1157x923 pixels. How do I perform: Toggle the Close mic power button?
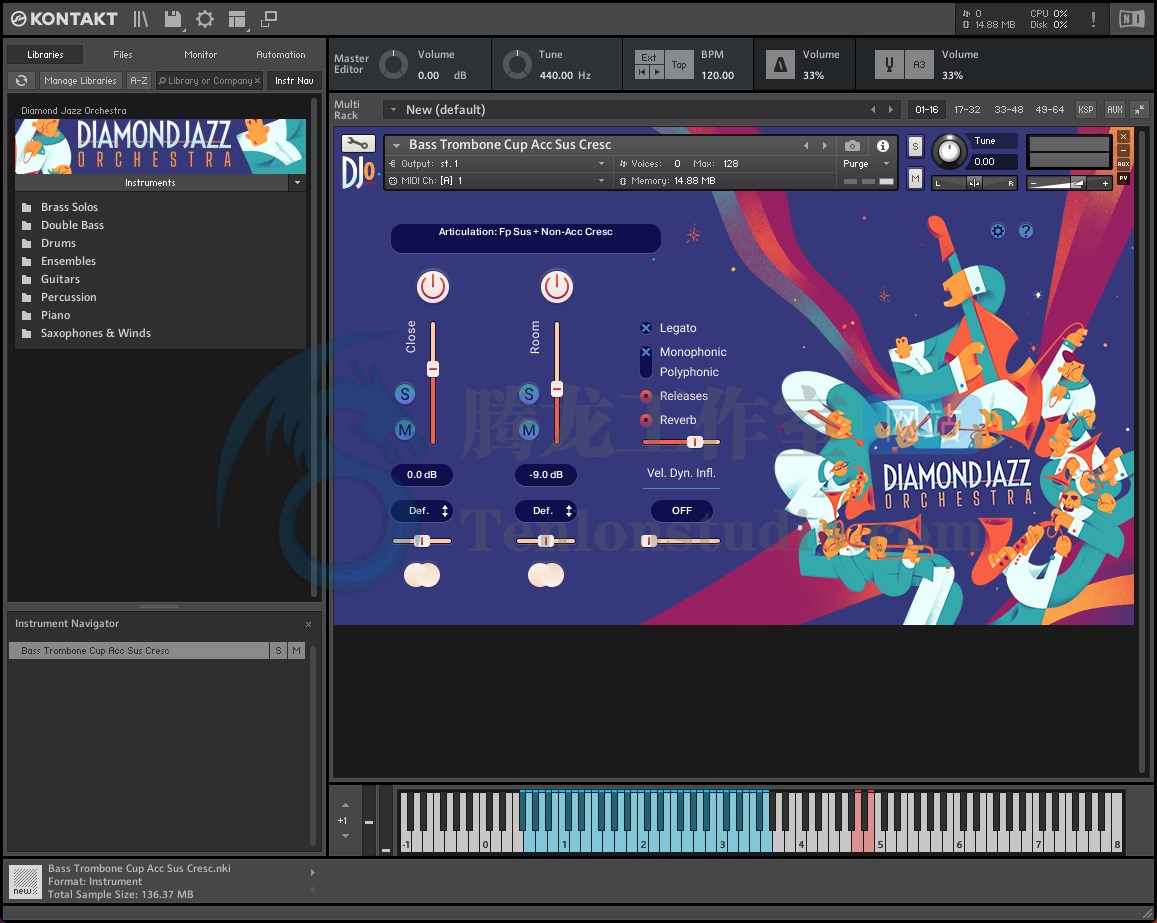tap(433, 287)
